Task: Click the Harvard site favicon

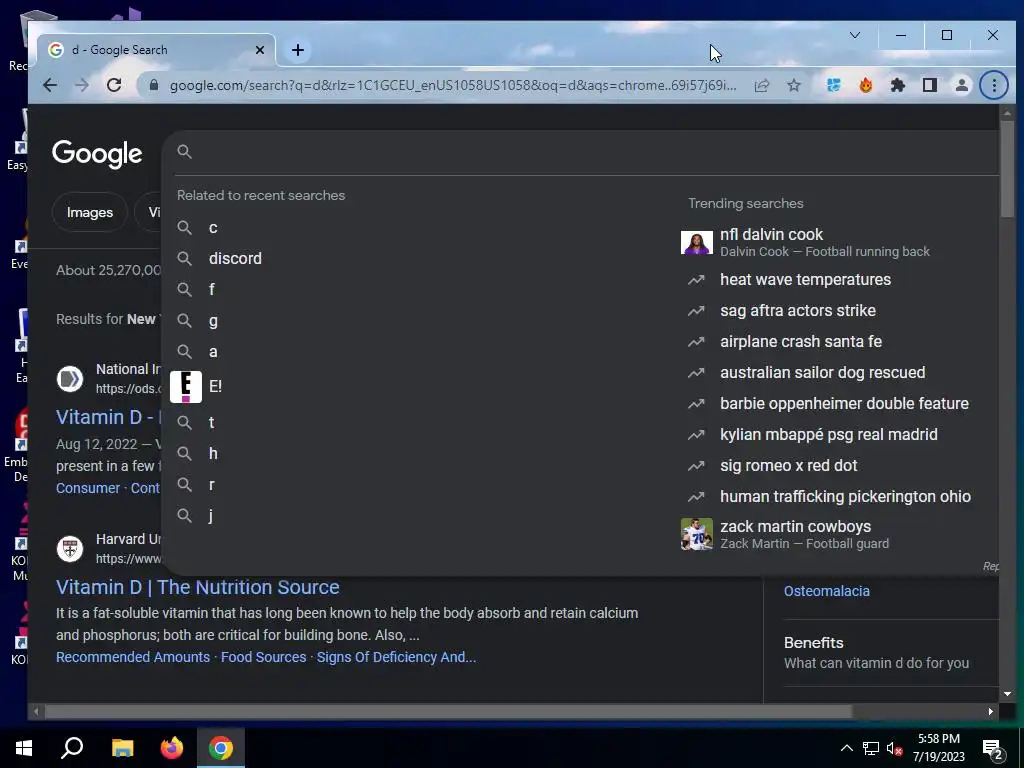Action: (x=70, y=549)
